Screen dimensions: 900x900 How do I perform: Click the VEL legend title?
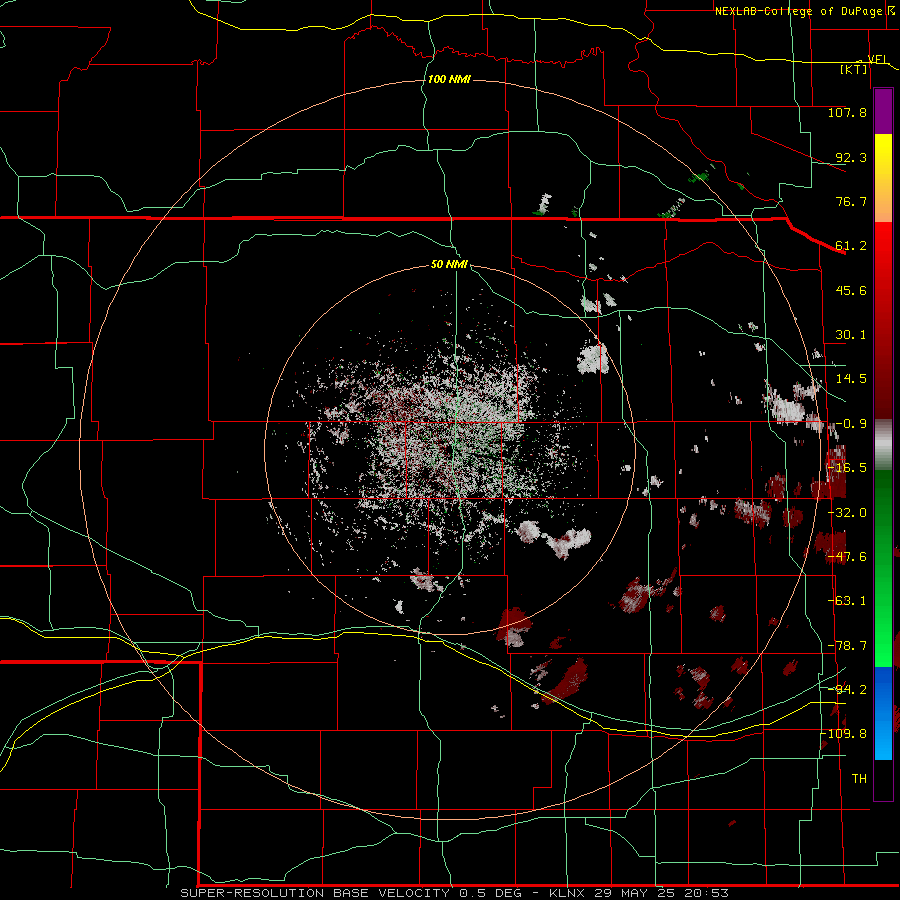click(x=877, y=59)
